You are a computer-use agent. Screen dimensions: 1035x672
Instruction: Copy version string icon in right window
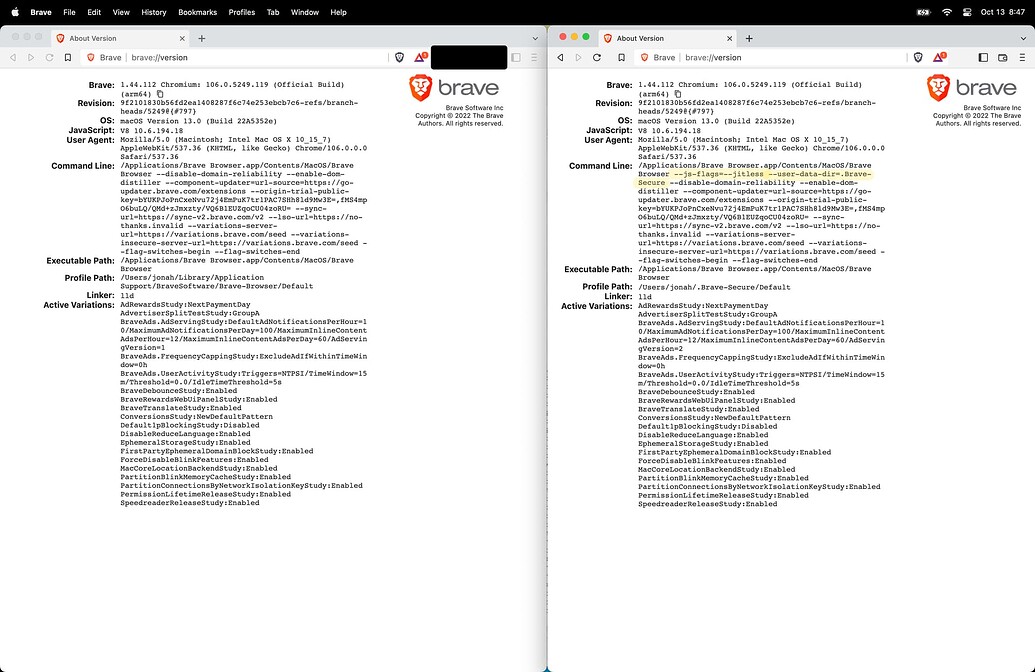[677, 94]
